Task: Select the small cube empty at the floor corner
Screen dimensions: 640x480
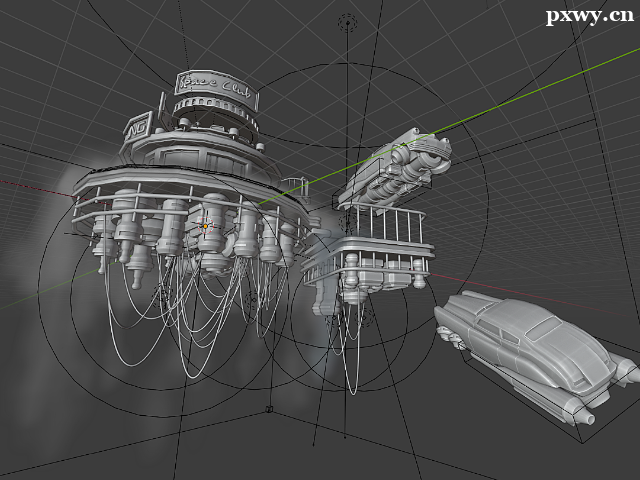Action: click(269, 409)
